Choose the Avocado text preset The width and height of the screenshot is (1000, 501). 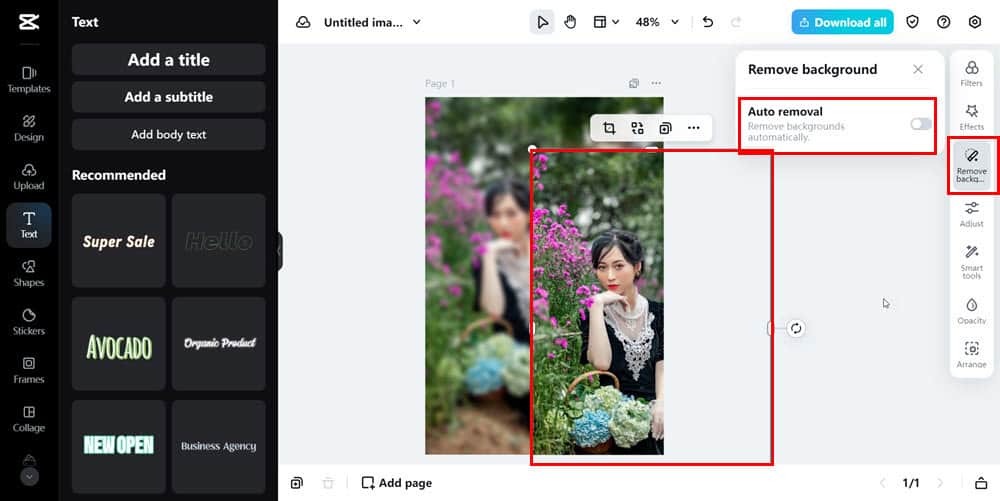(119, 344)
